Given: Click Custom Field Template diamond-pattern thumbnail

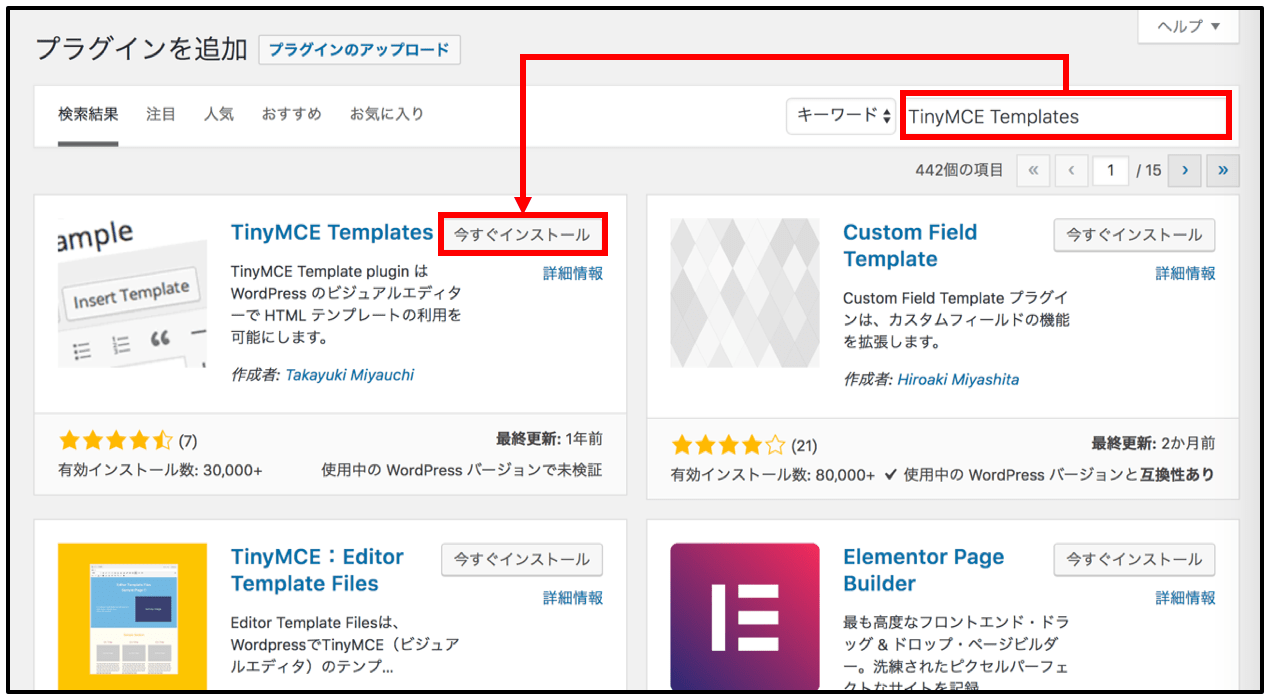Looking at the screenshot, I should click(x=745, y=293).
